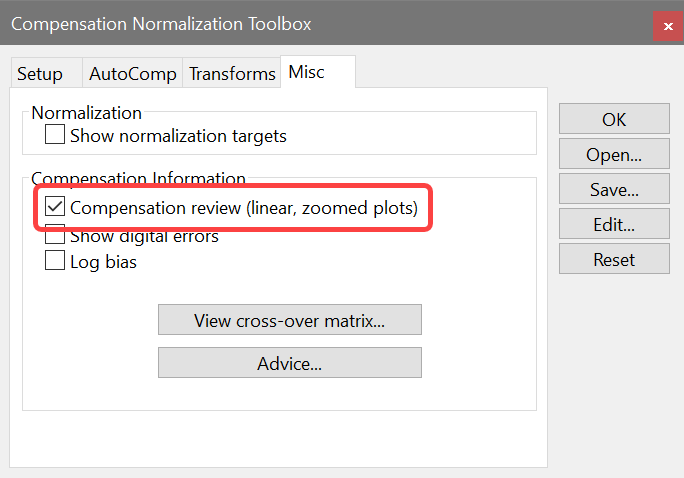This screenshot has height=478, width=684.
Task: Uncheck Compensation review (linear, zoomed plots)
Action: [55, 209]
